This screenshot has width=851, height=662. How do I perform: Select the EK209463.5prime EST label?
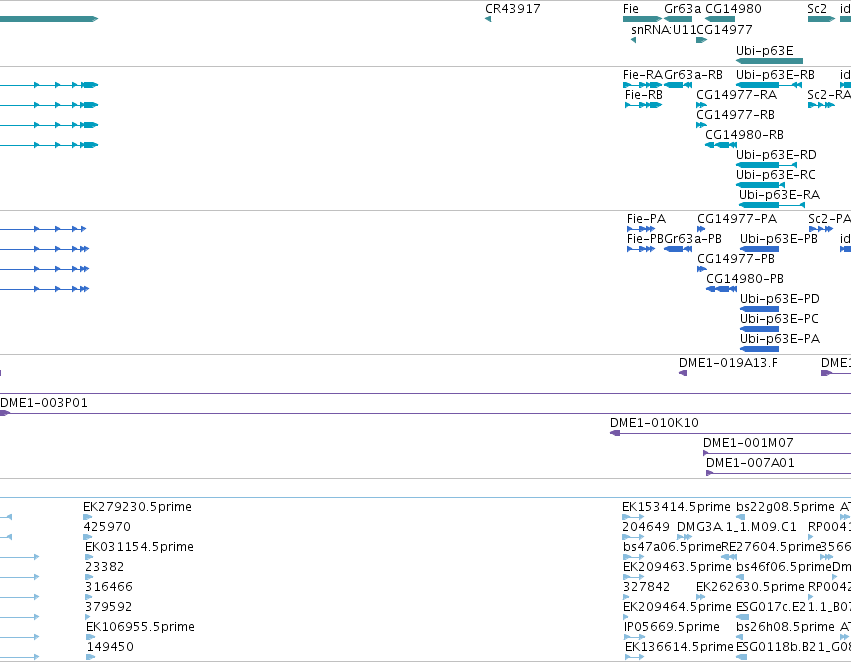point(677,568)
